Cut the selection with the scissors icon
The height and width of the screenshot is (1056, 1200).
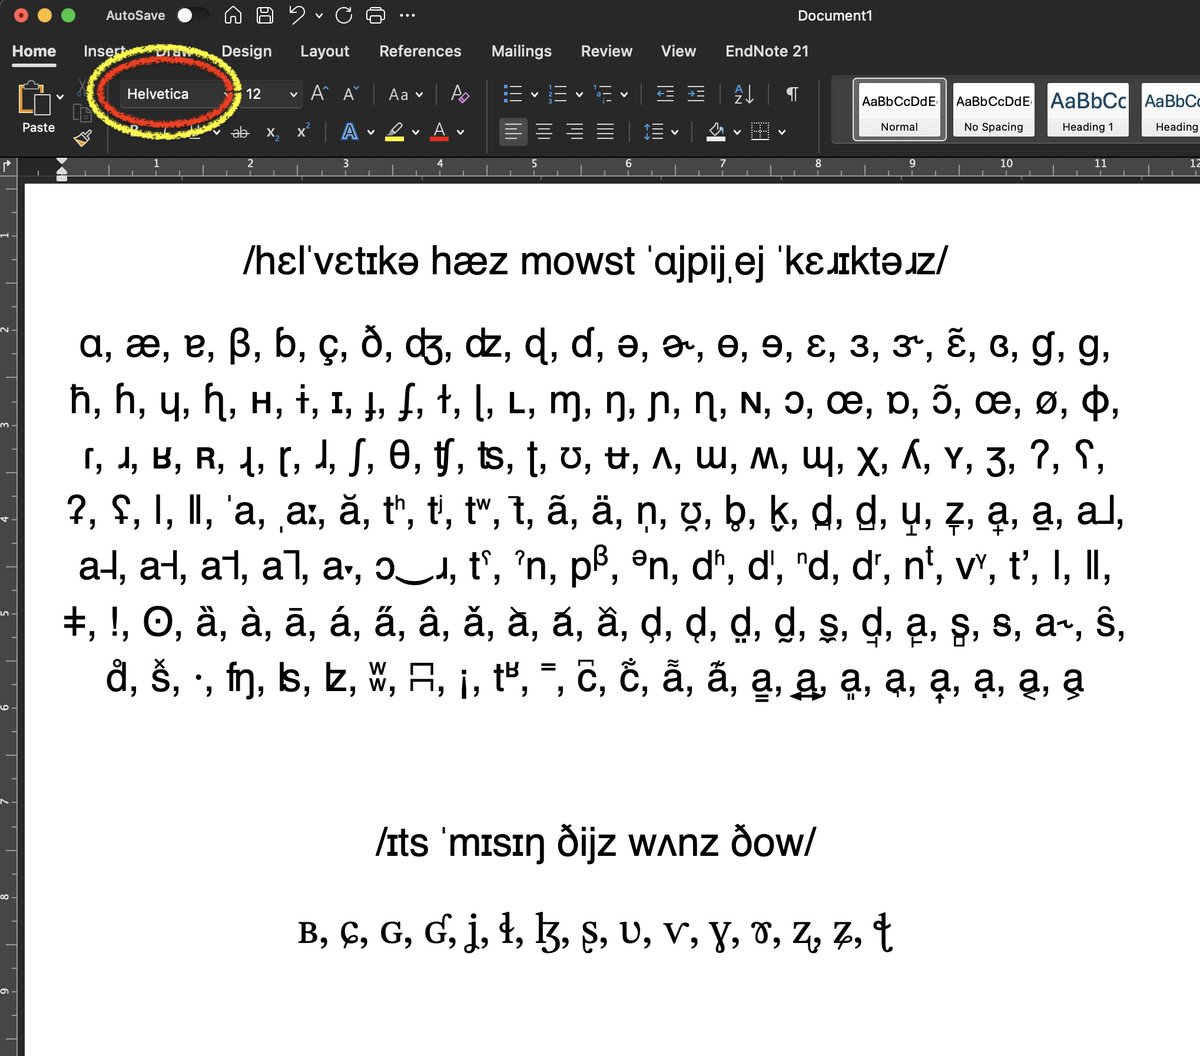pos(83,89)
